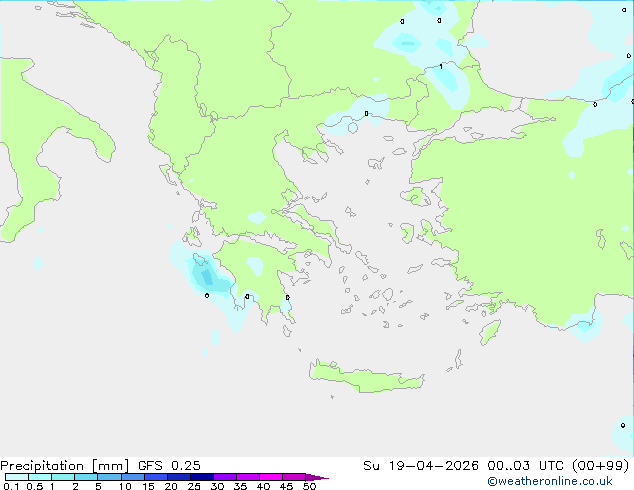Viewport: 634px width, 490px height.
Task: Click the island of Crete on map
Action: pyautogui.click(x=366, y=377)
